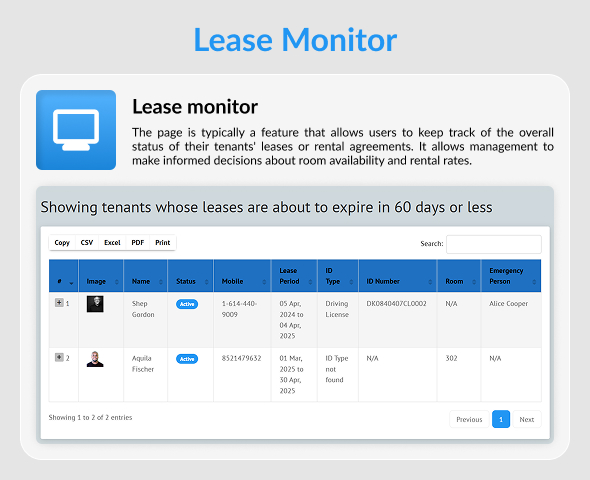Export the table as CSV
The image size is (590, 480).
coord(87,243)
